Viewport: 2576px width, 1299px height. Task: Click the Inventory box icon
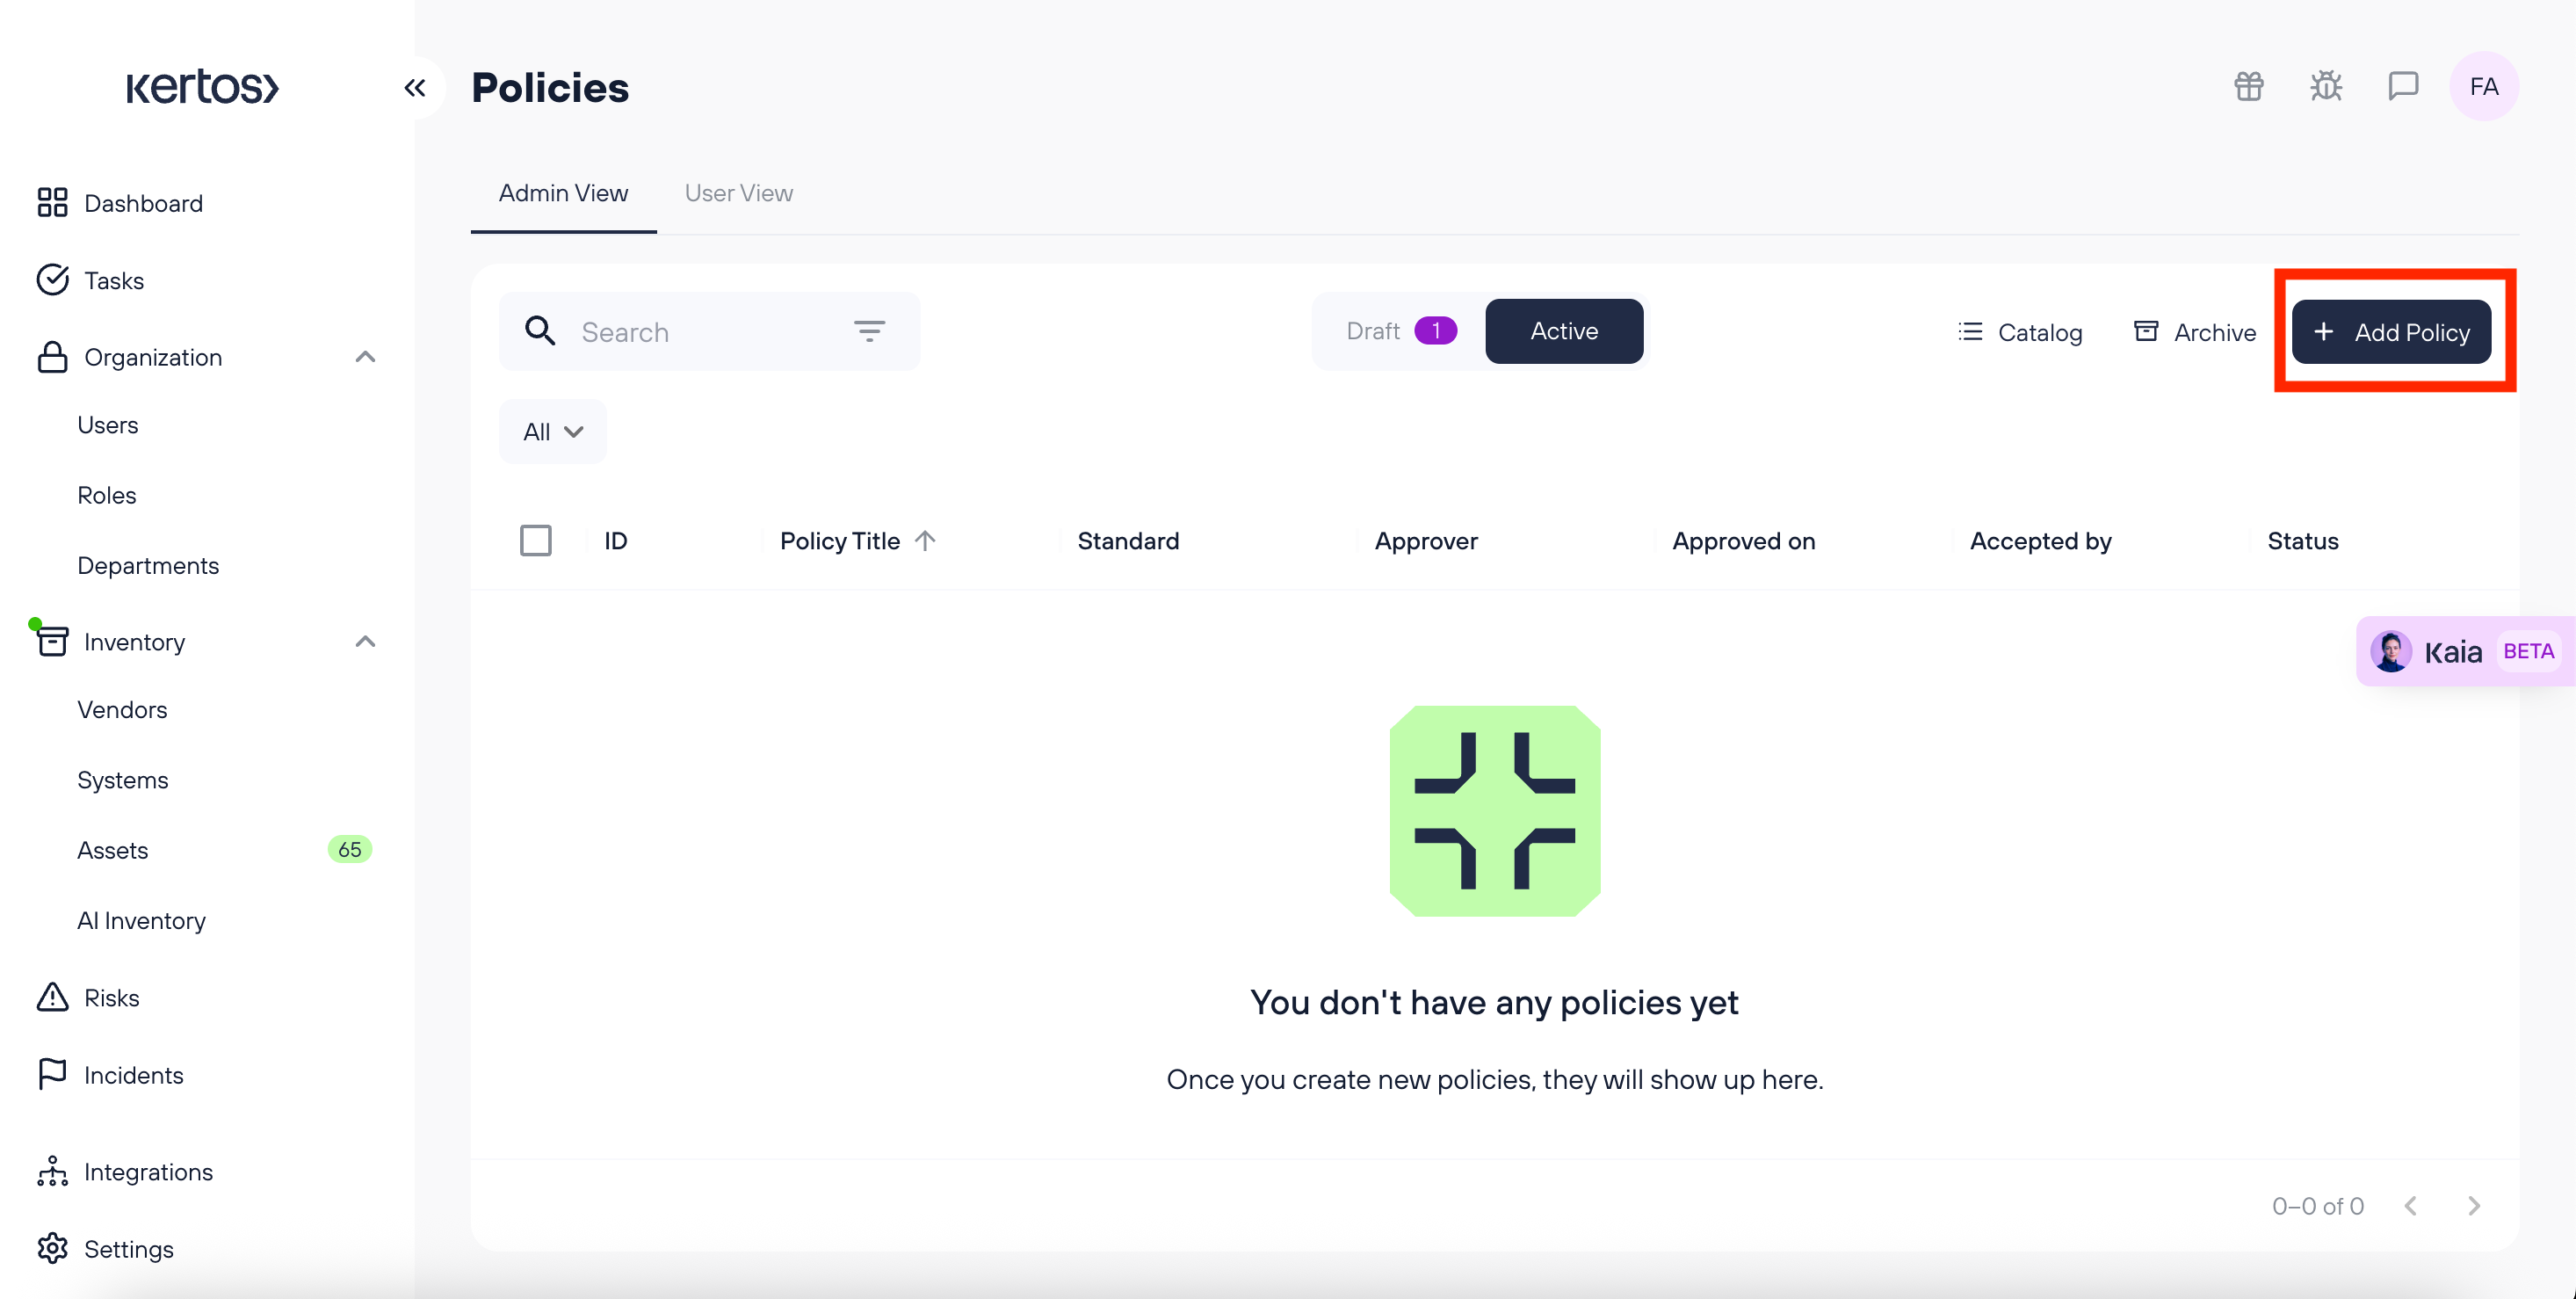coord(52,641)
